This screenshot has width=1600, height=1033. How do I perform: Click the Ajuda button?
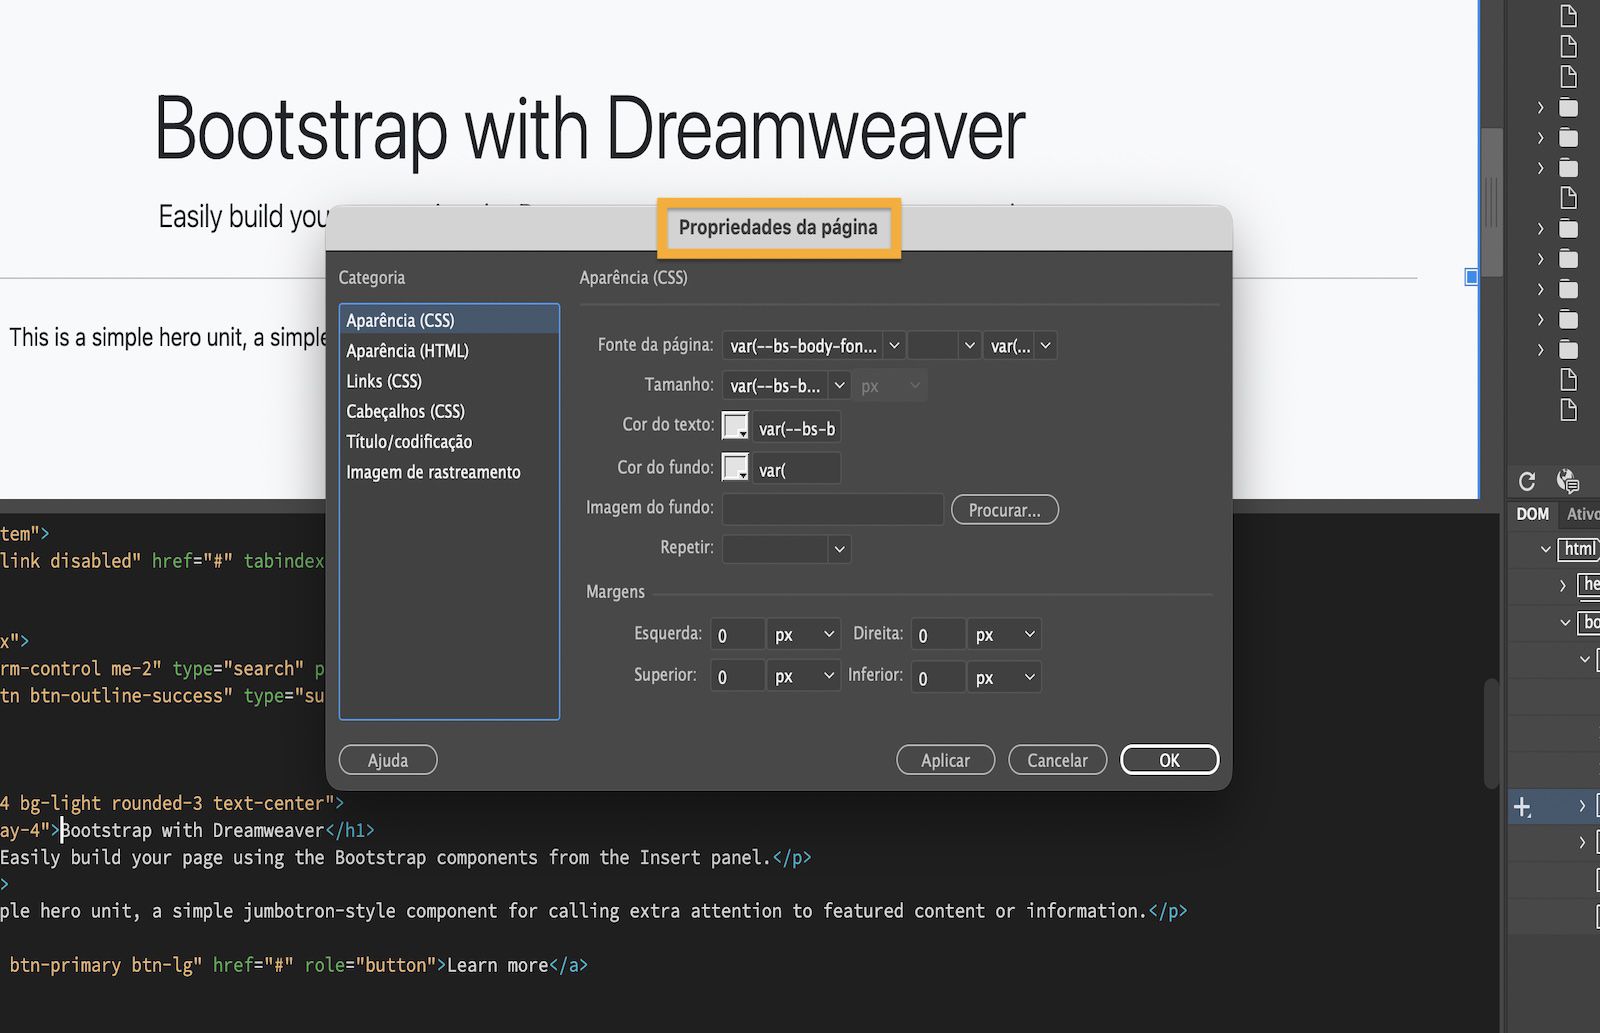[388, 760]
